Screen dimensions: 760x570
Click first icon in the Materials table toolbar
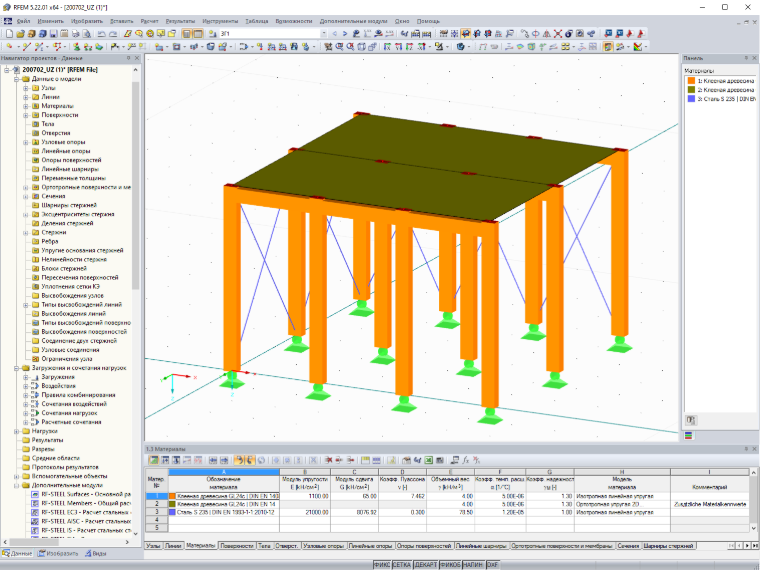point(154,460)
